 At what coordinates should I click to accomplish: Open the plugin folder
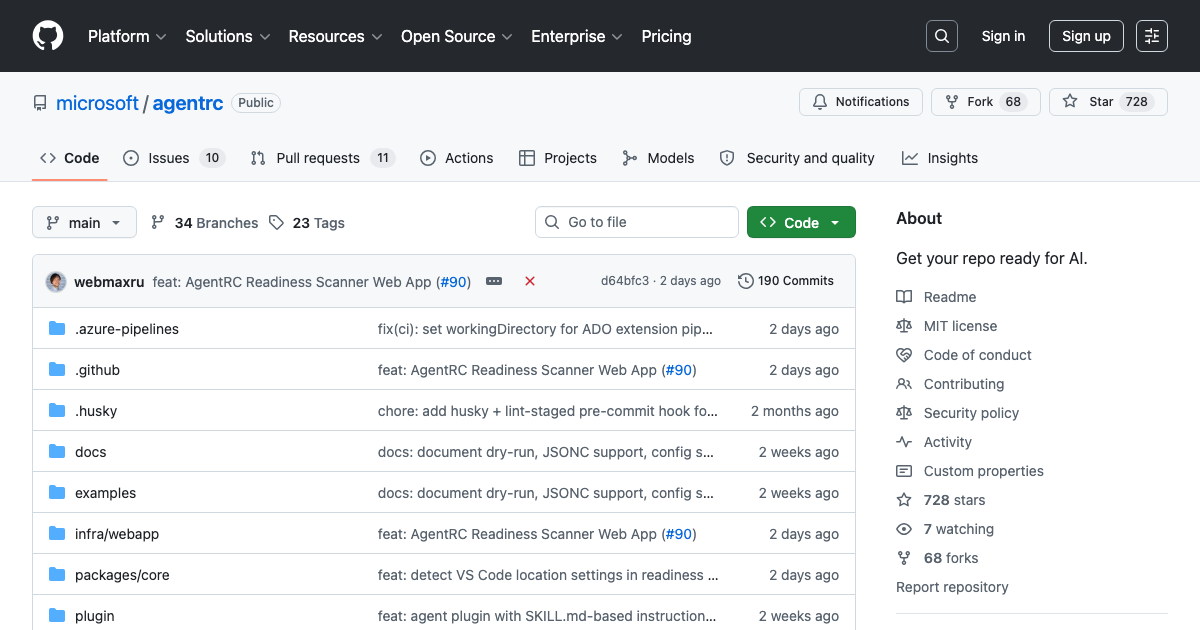tap(95, 616)
